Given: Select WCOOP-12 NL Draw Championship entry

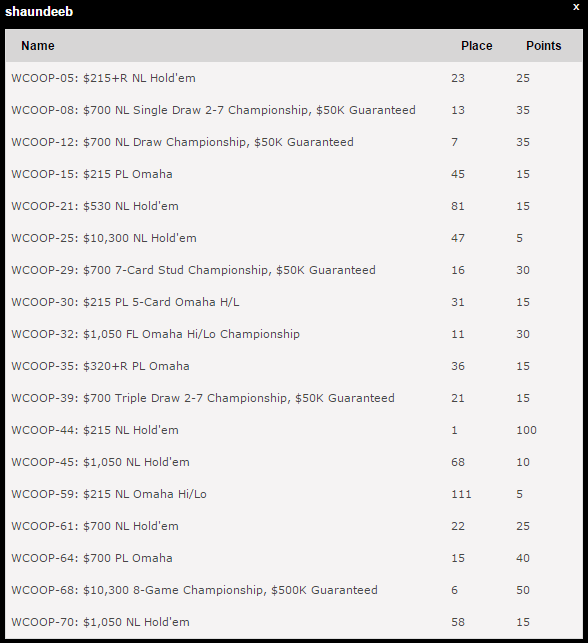Looking at the screenshot, I should pyautogui.click(x=294, y=142).
